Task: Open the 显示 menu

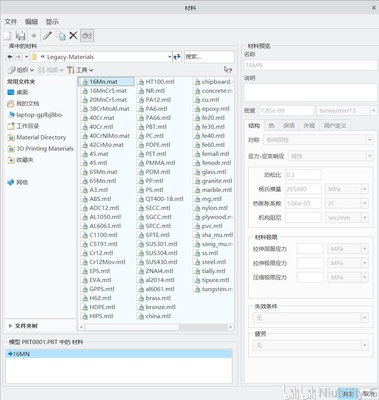Action: tap(52, 22)
